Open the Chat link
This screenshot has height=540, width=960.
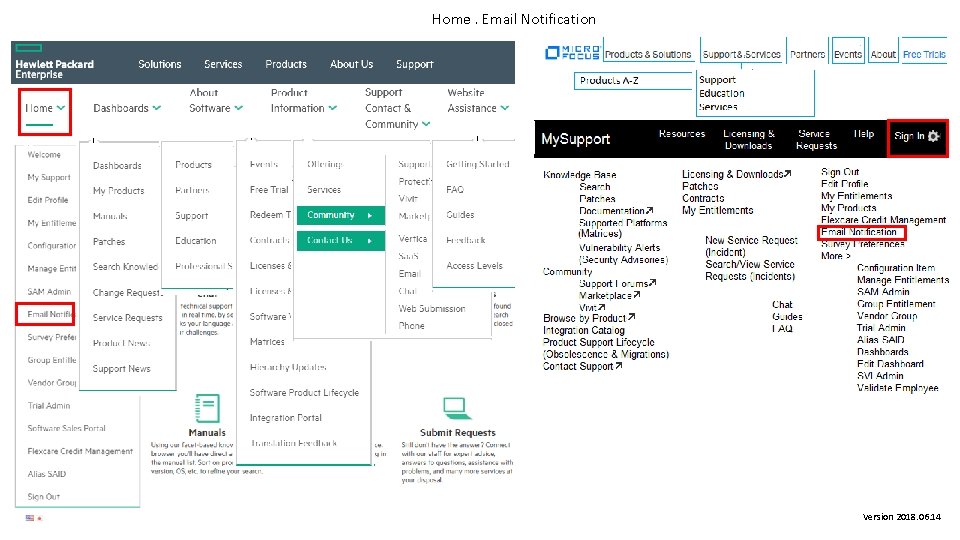[x=782, y=304]
